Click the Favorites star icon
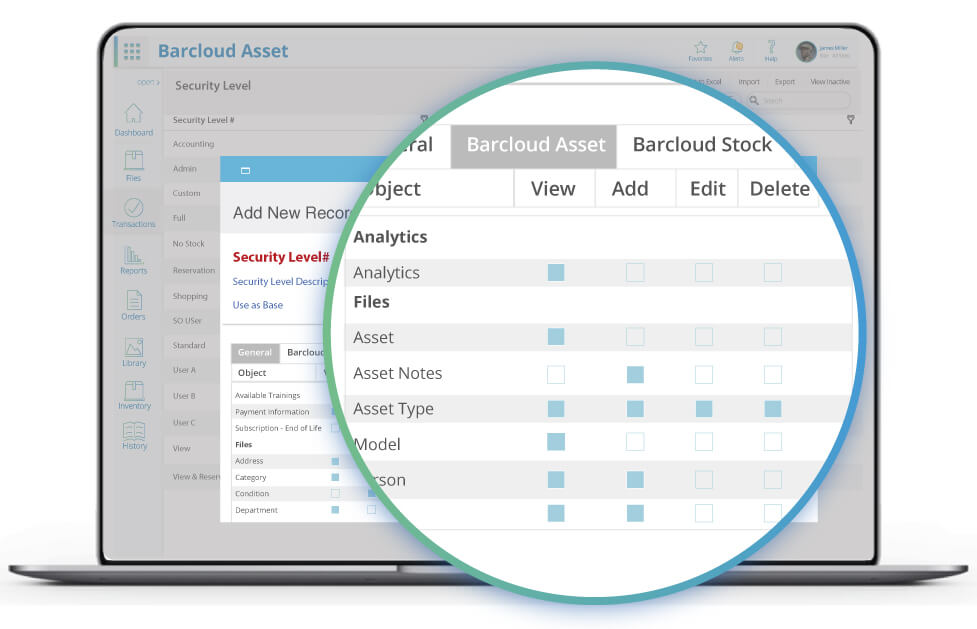The width and height of the screenshot is (977, 629). 700,48
